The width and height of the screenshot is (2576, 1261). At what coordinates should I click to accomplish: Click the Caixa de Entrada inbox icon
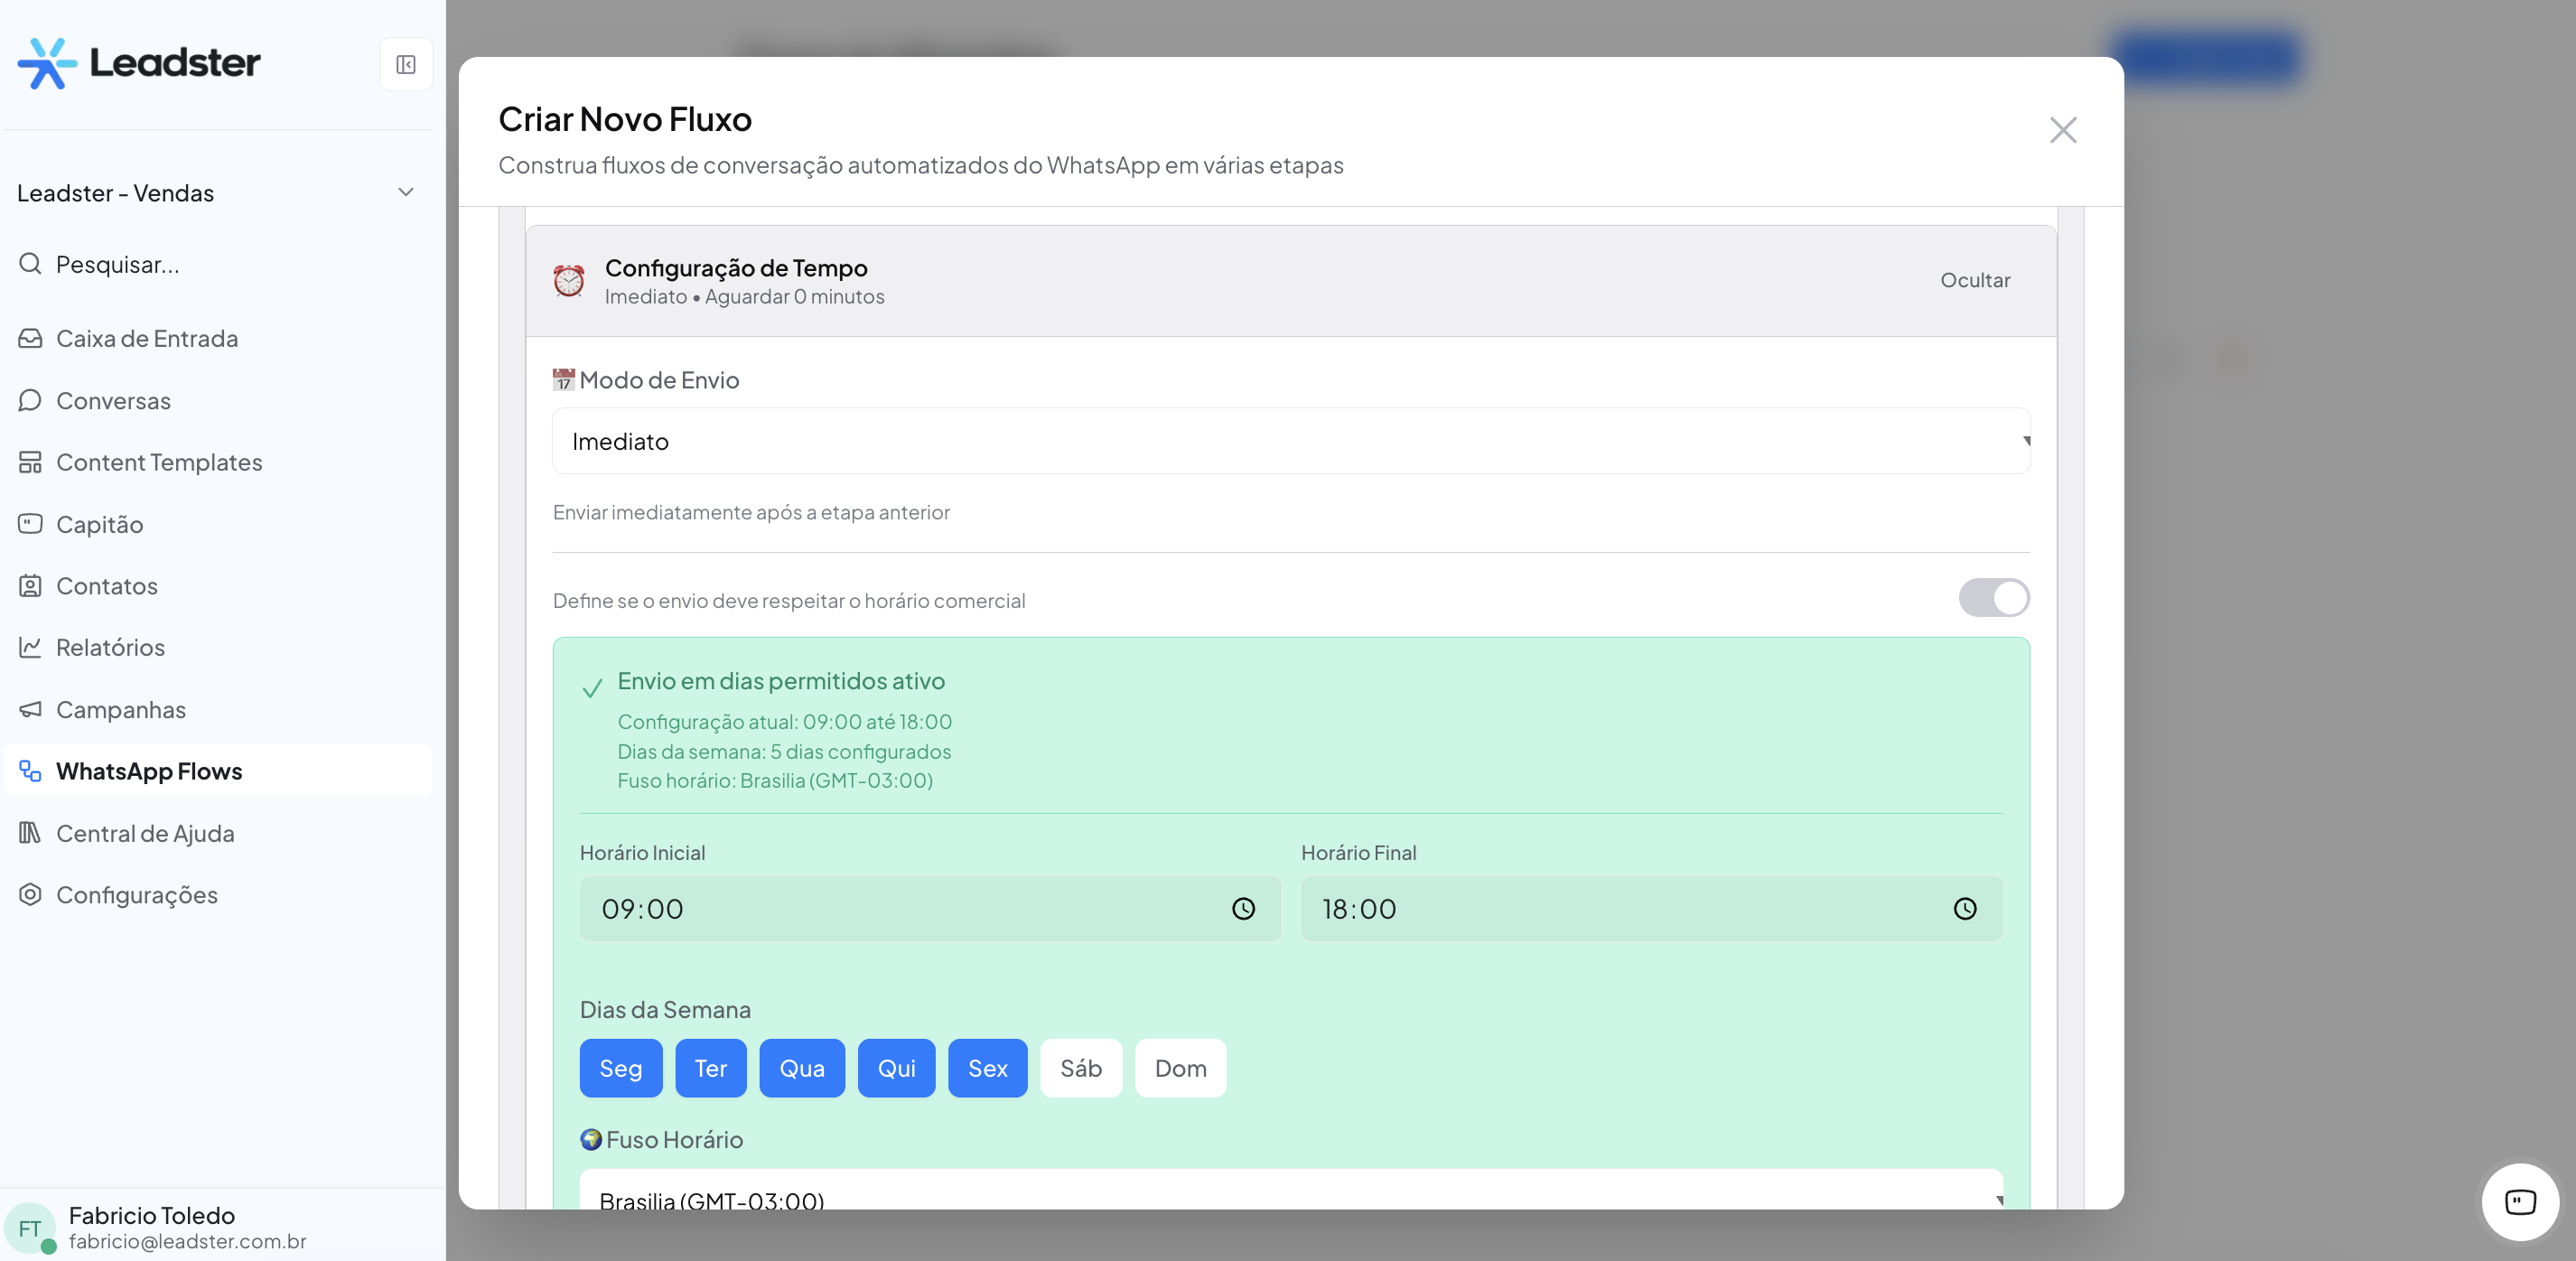[x=30, y=339]
